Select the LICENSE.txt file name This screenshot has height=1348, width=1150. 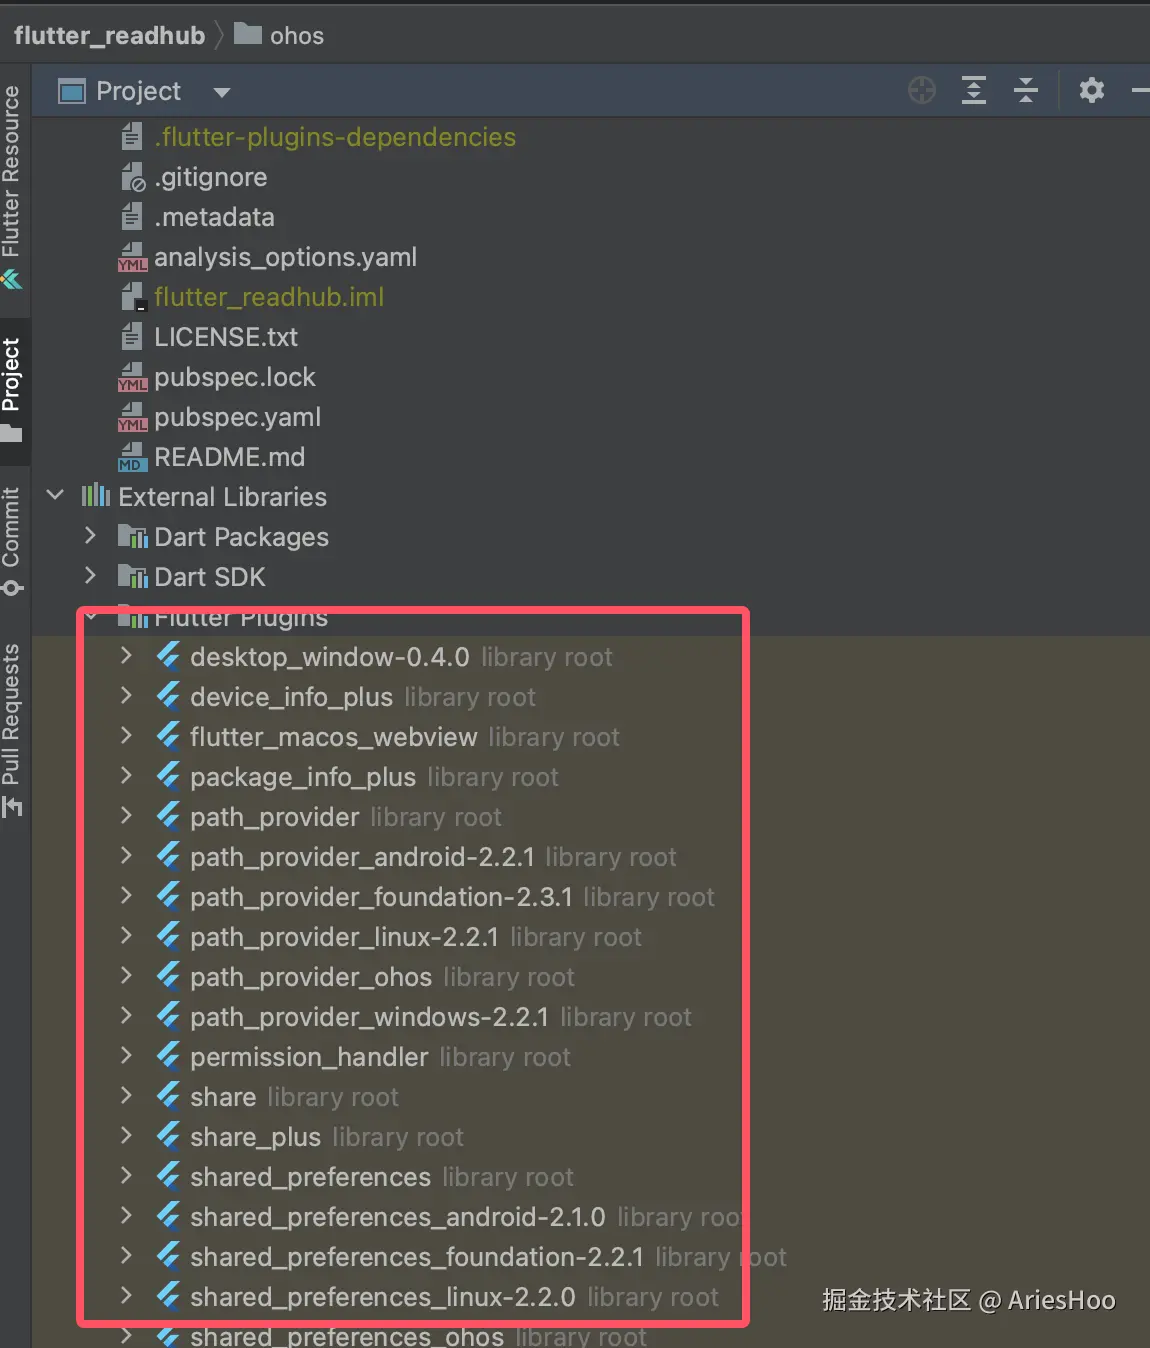[x=226, y=337]
